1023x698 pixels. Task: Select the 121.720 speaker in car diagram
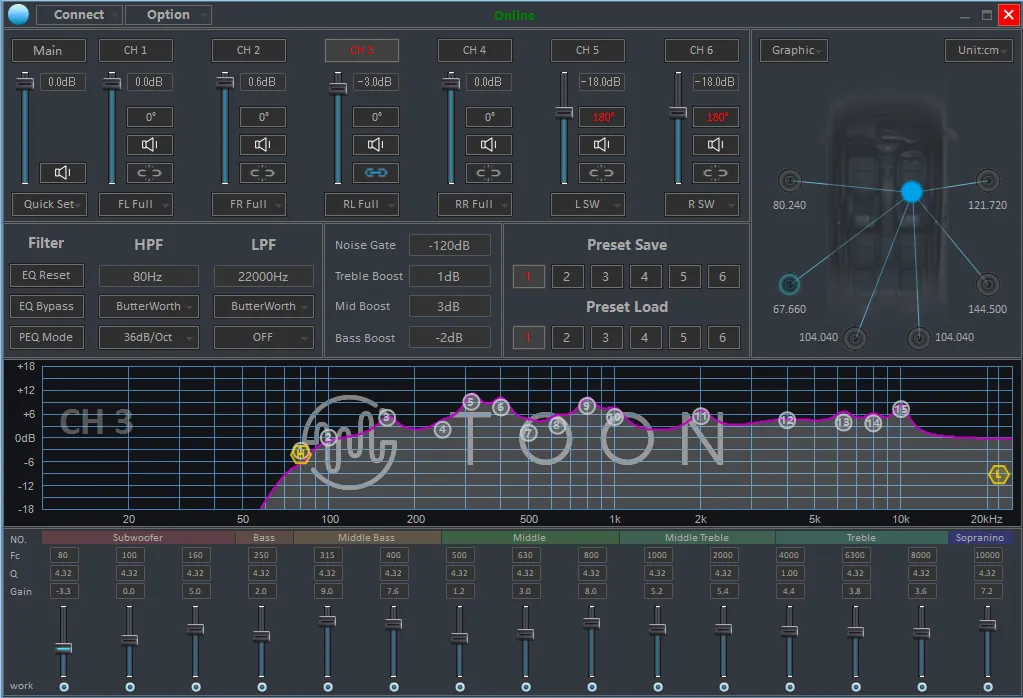click(987, 181)
